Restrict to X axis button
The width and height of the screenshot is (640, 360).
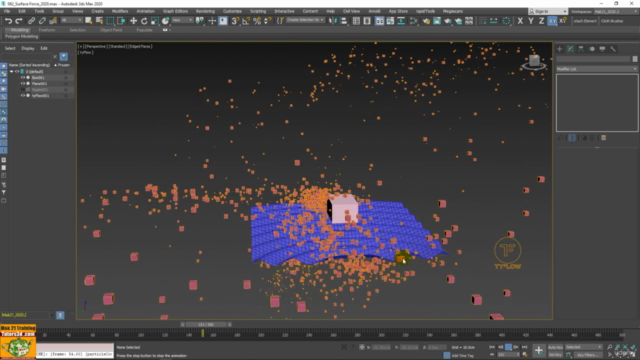click(520, 21)
